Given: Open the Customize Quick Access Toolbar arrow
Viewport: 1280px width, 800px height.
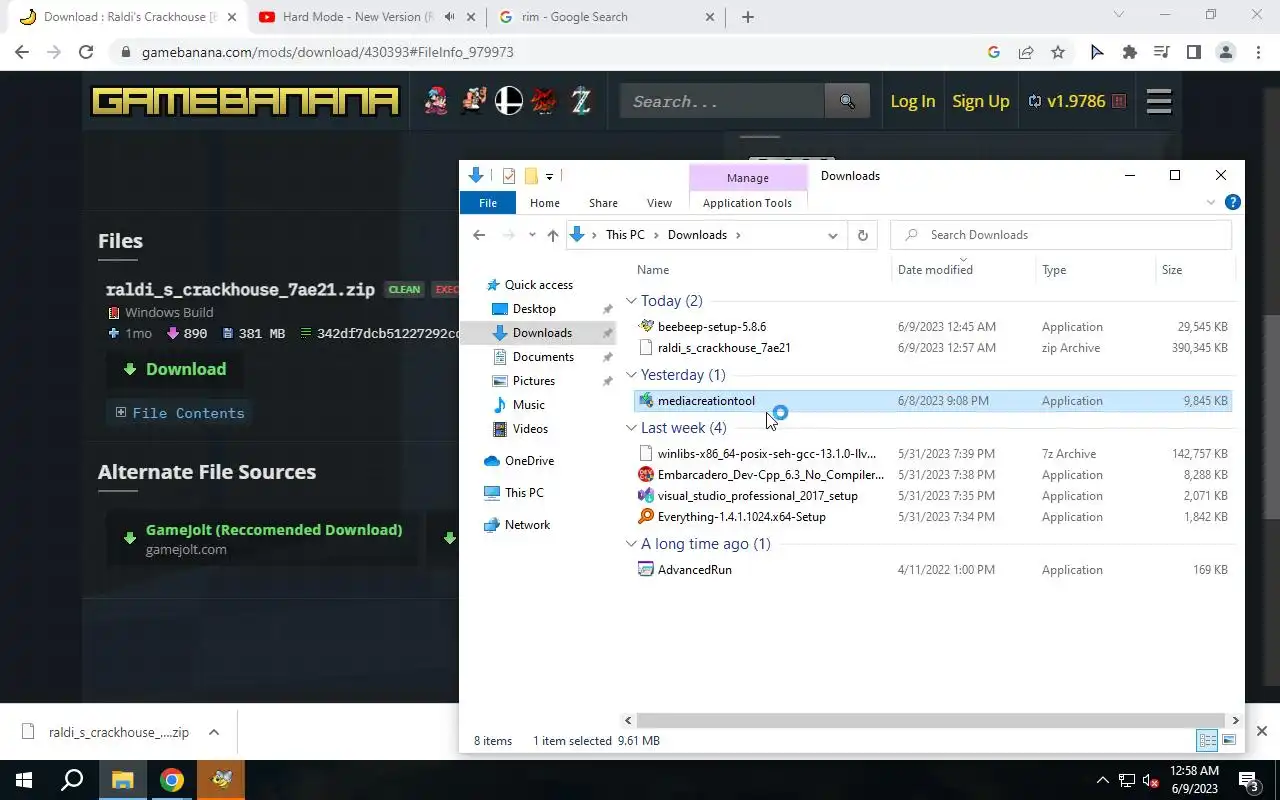Looking at the screenshot, I should tap(549, 177).
